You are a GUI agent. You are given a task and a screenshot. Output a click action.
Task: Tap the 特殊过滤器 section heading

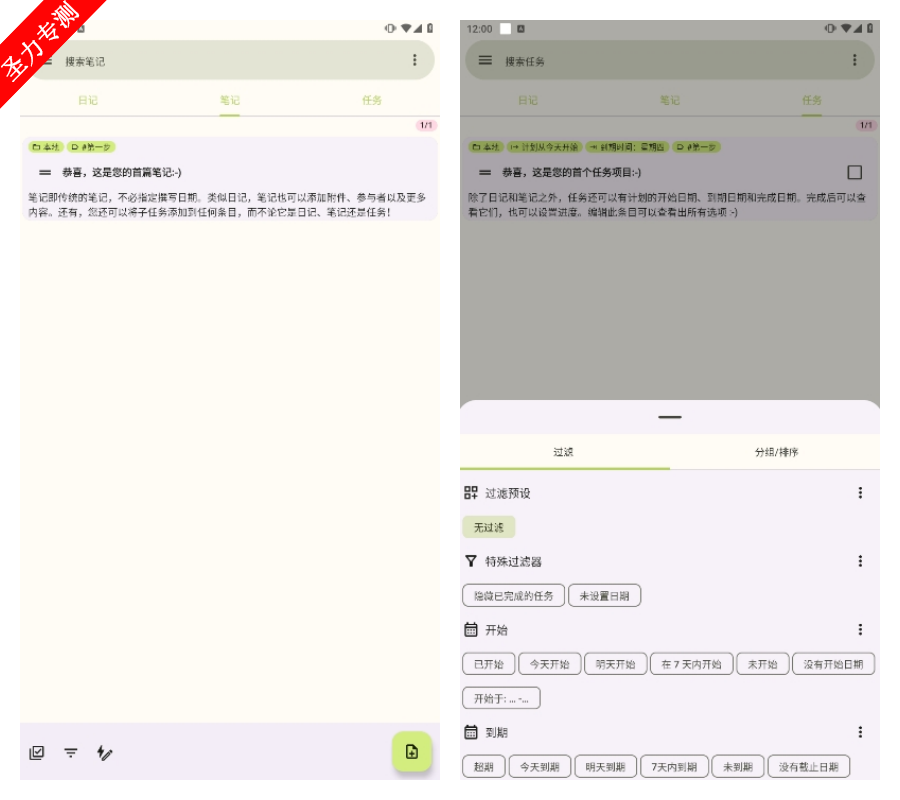[x=514, y=561]
